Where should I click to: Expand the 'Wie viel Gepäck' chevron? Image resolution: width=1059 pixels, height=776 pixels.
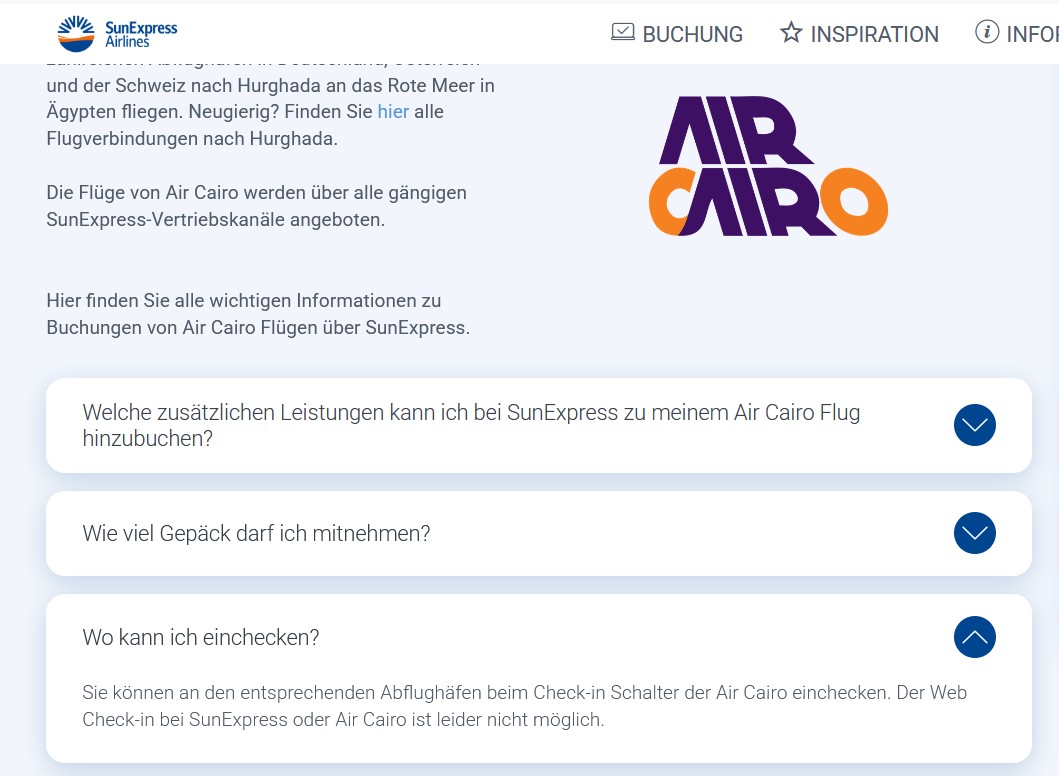(x=974, y=533)
